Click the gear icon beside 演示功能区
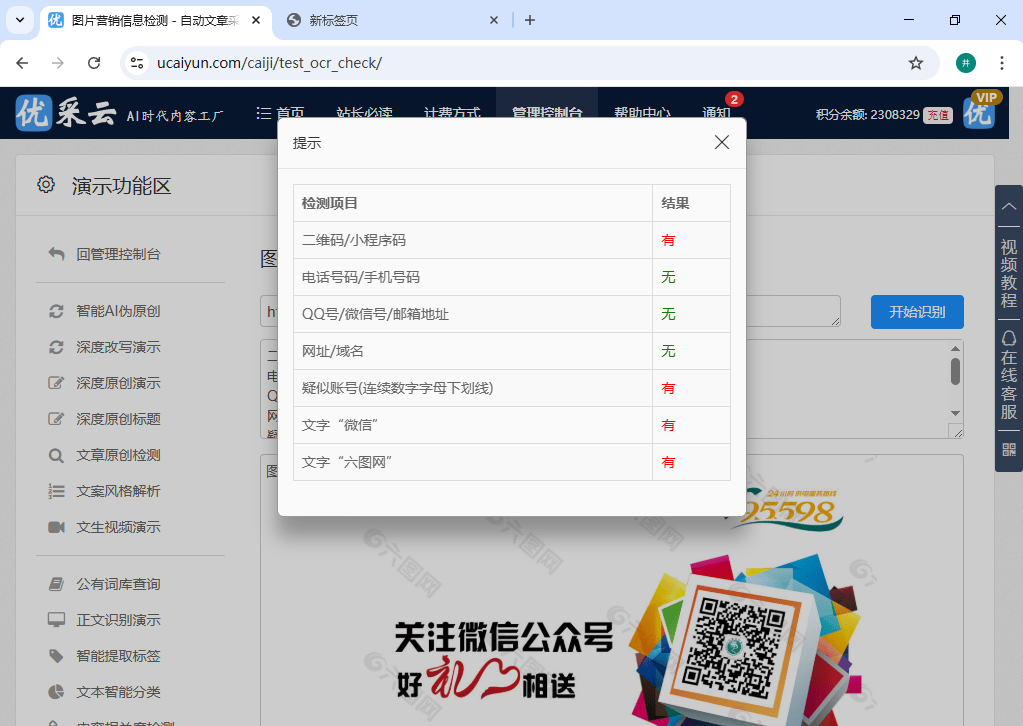 [45, 184]
